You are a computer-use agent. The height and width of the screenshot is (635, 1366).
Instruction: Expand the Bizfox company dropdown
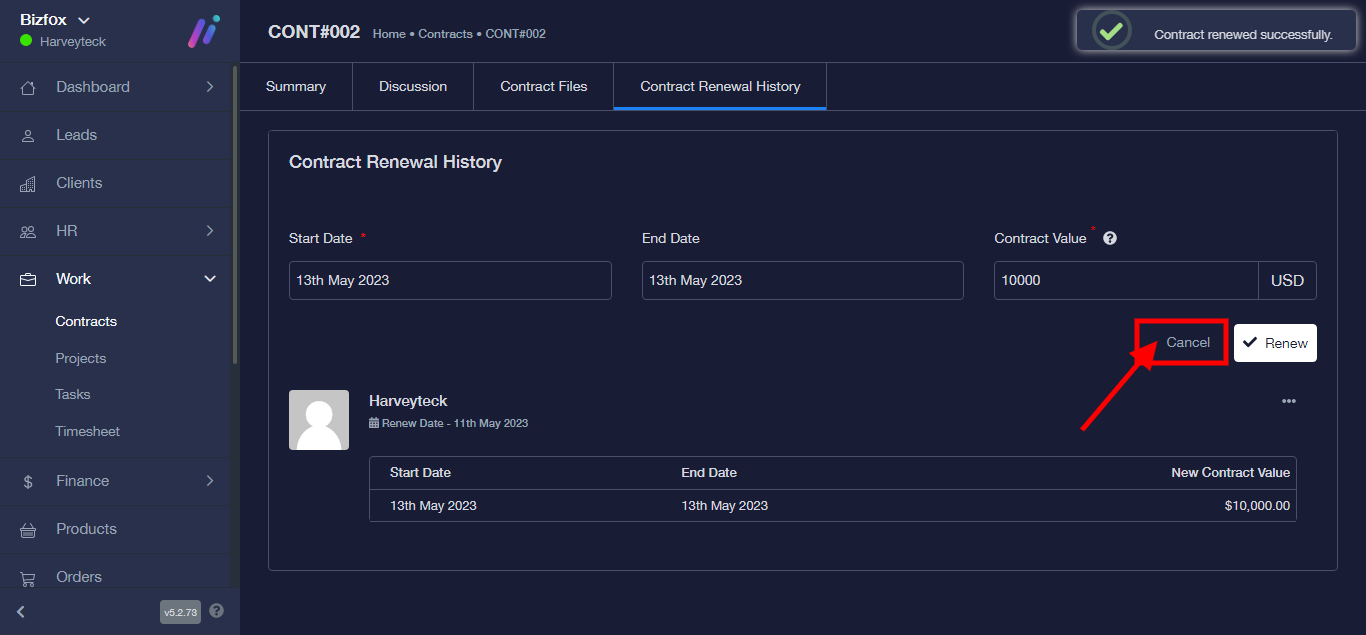[84, 20]
